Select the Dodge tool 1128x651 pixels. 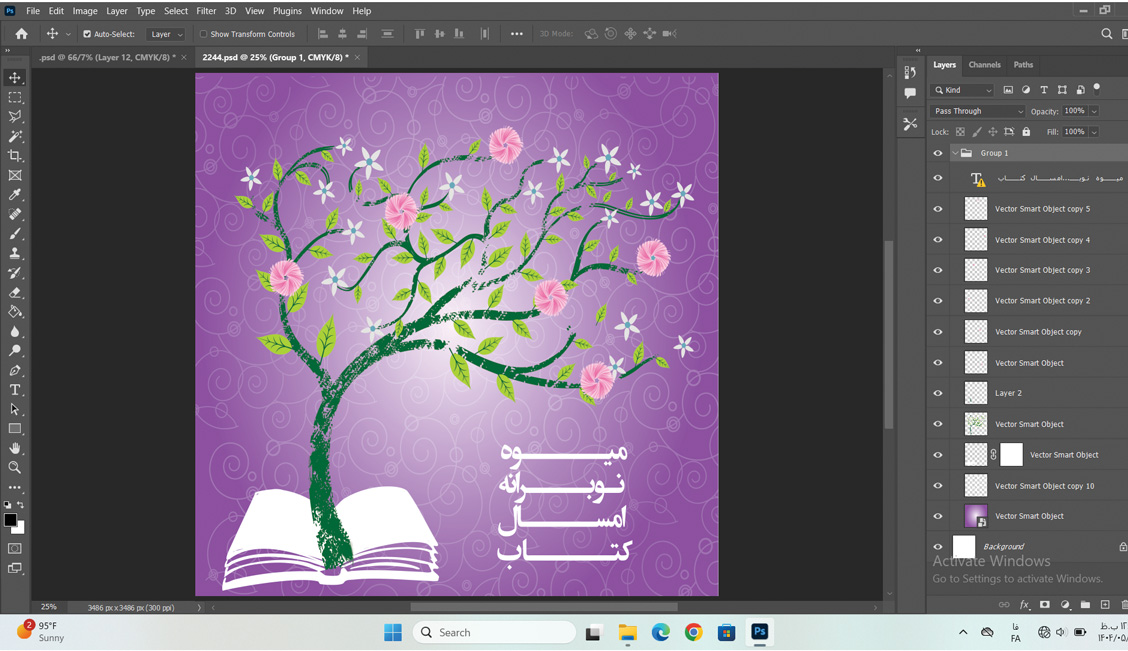click(14, 351)
